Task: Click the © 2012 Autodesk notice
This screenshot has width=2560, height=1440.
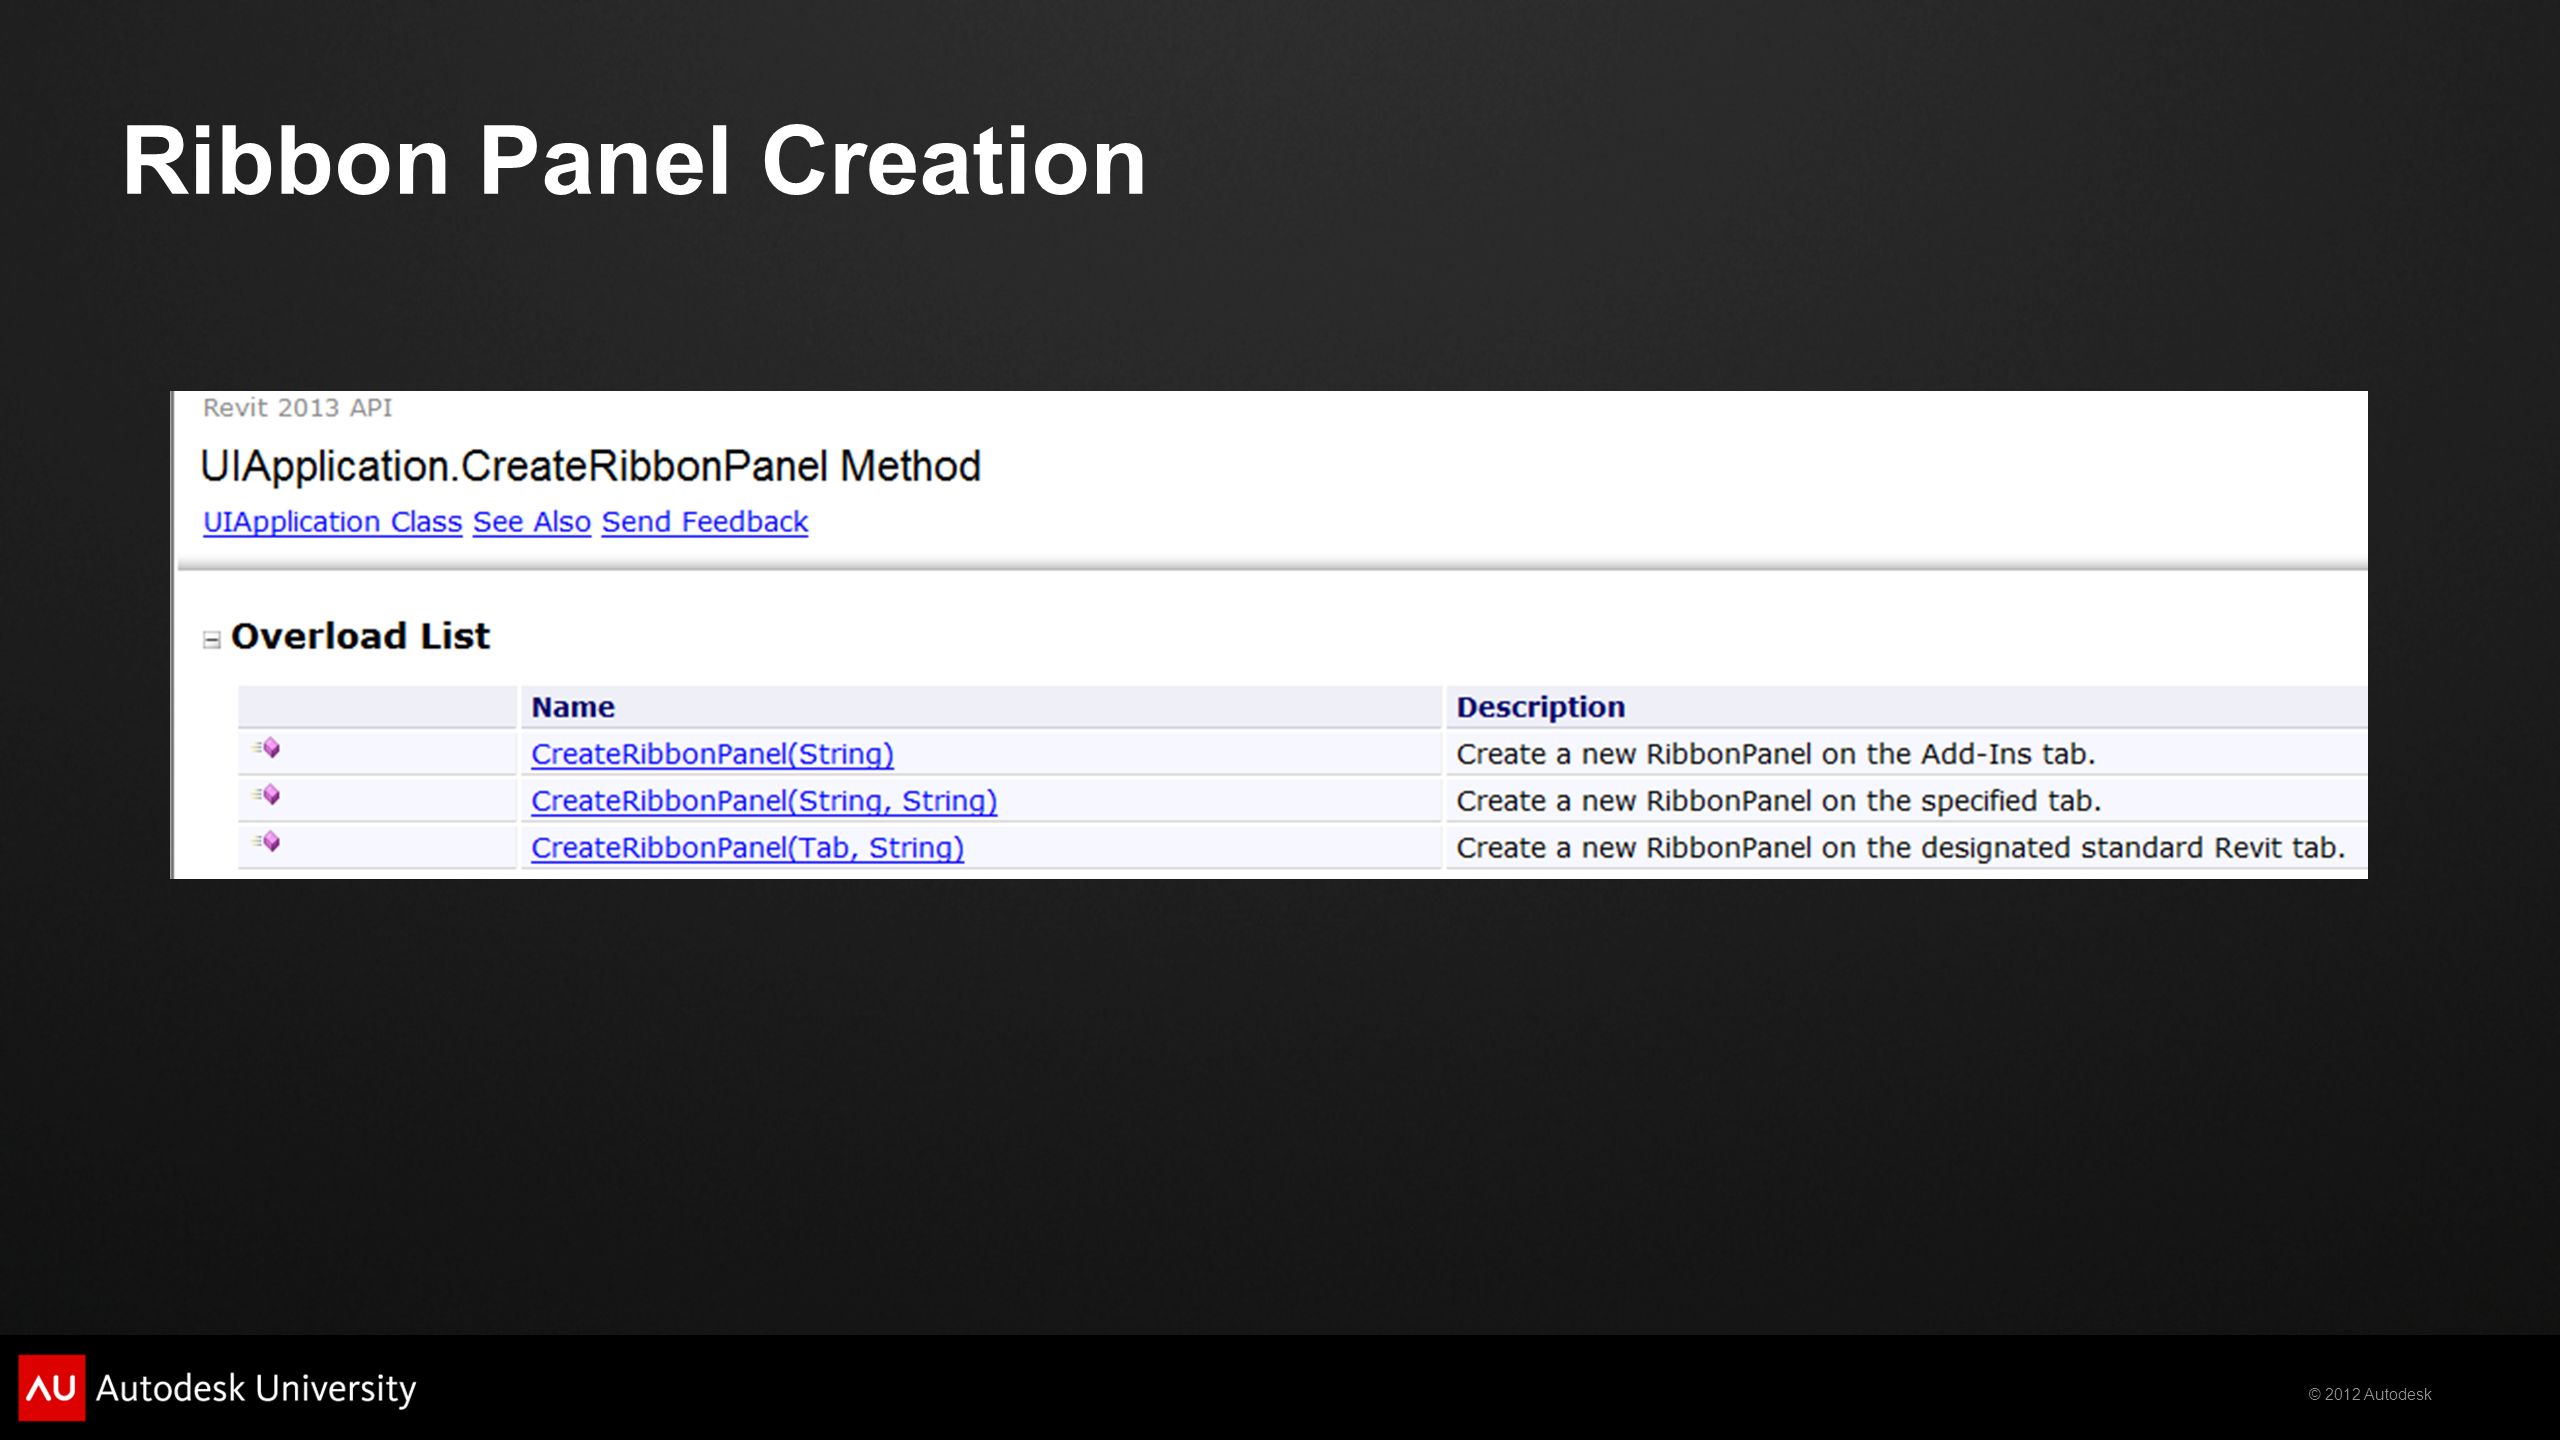Action: tap(2369, 1394)
